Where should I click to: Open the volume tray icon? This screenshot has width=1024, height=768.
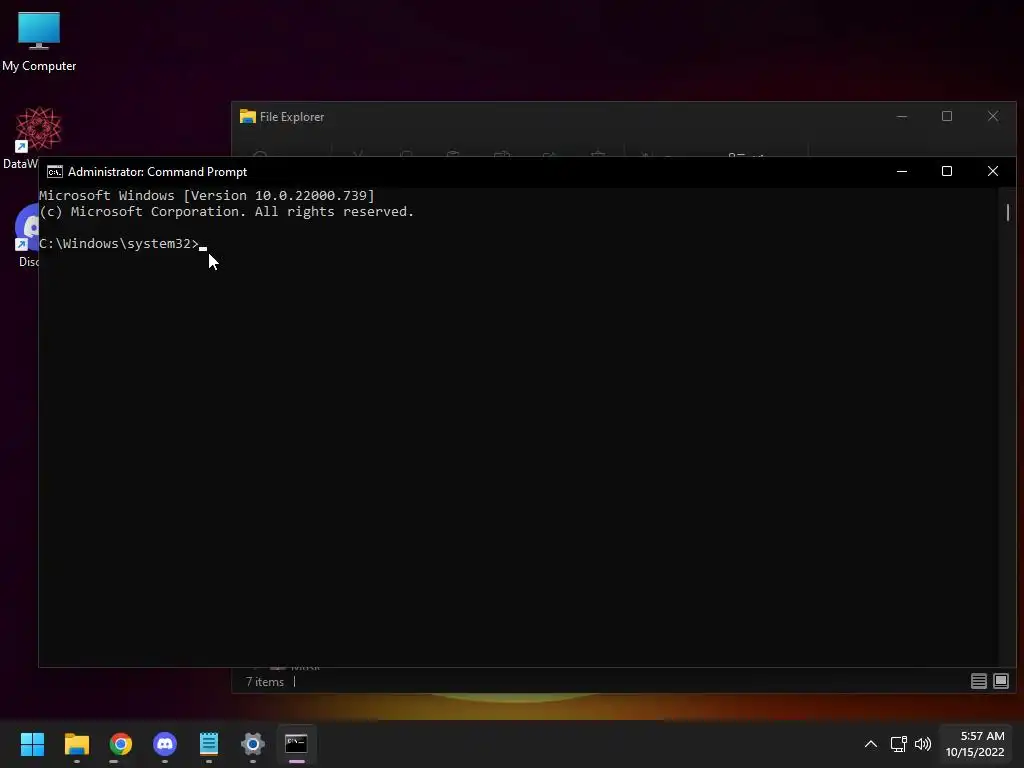[923, 744]
